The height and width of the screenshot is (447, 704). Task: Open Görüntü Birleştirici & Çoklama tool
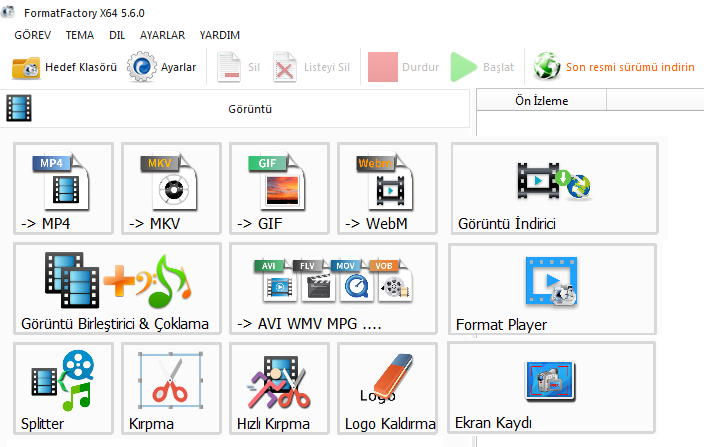(x=117, y=289)
